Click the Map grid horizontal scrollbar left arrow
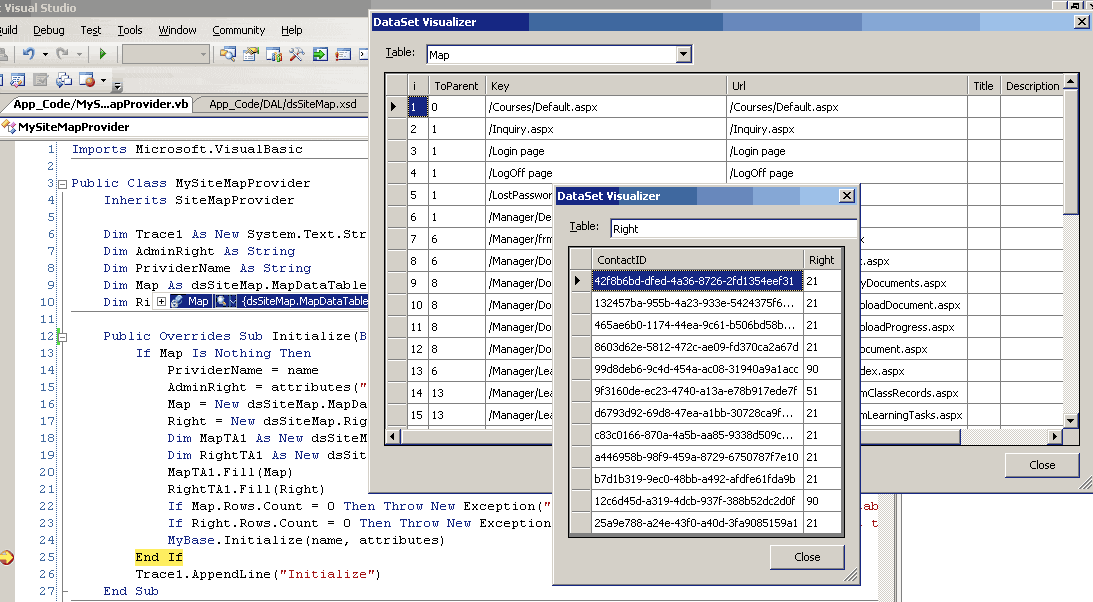The image size is (1093, 602). pyautogui.click(x=393, y=436)
